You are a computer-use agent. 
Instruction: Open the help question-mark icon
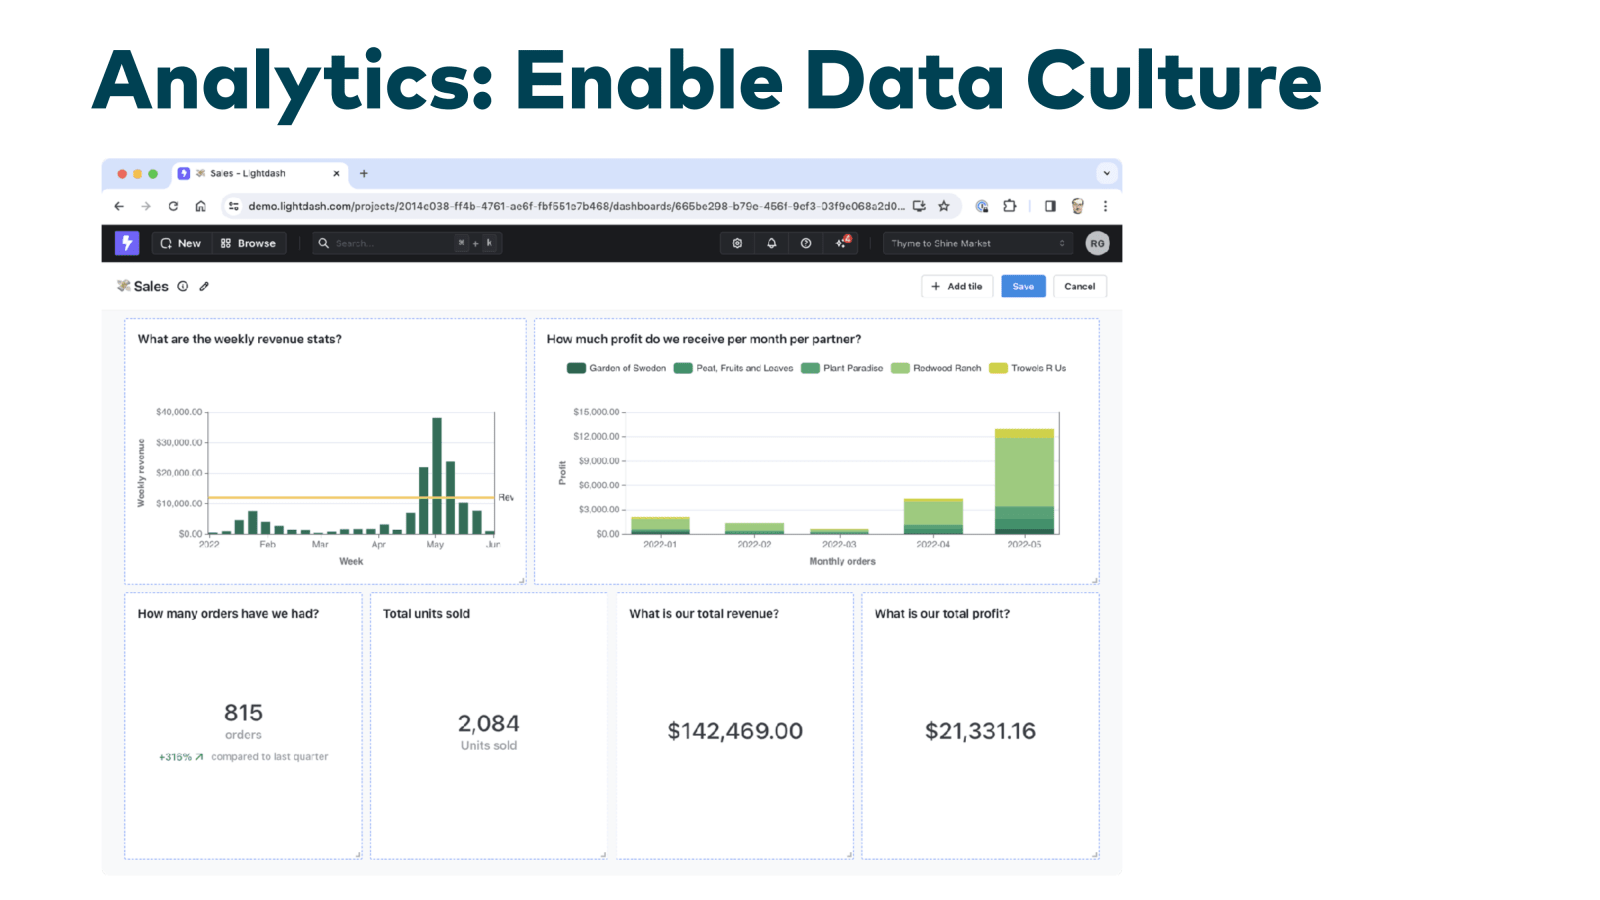click(x=806, y=243)
